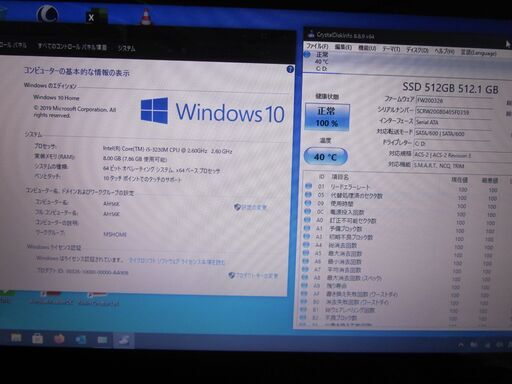Open the ディスク(D) menu in CrystalDiskInfo
Screen dimensions: 512x384
coord(417,50)
